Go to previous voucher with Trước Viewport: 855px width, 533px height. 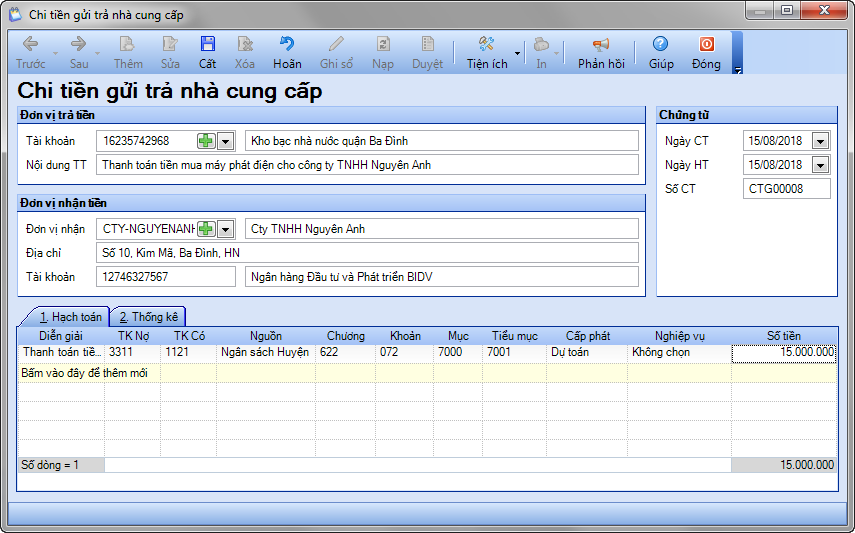31,52
